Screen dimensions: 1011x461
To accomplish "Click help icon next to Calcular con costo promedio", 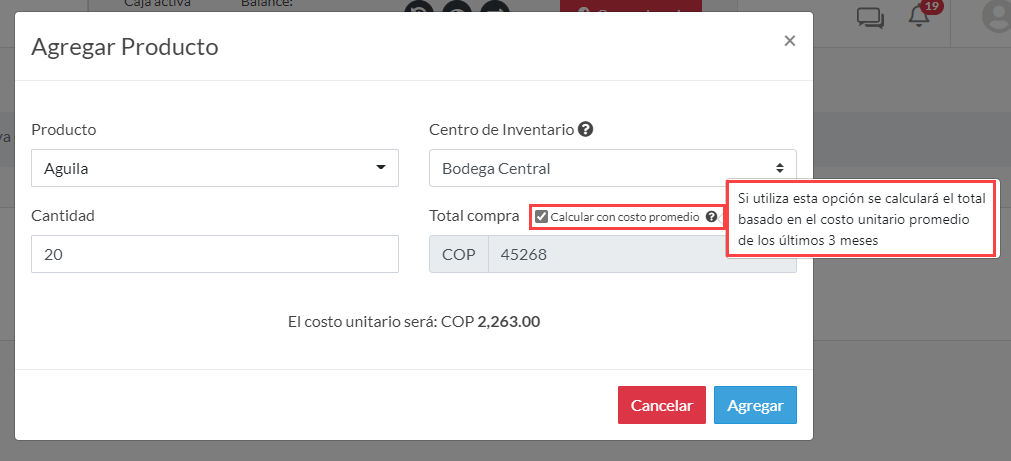I will [711, 217].
